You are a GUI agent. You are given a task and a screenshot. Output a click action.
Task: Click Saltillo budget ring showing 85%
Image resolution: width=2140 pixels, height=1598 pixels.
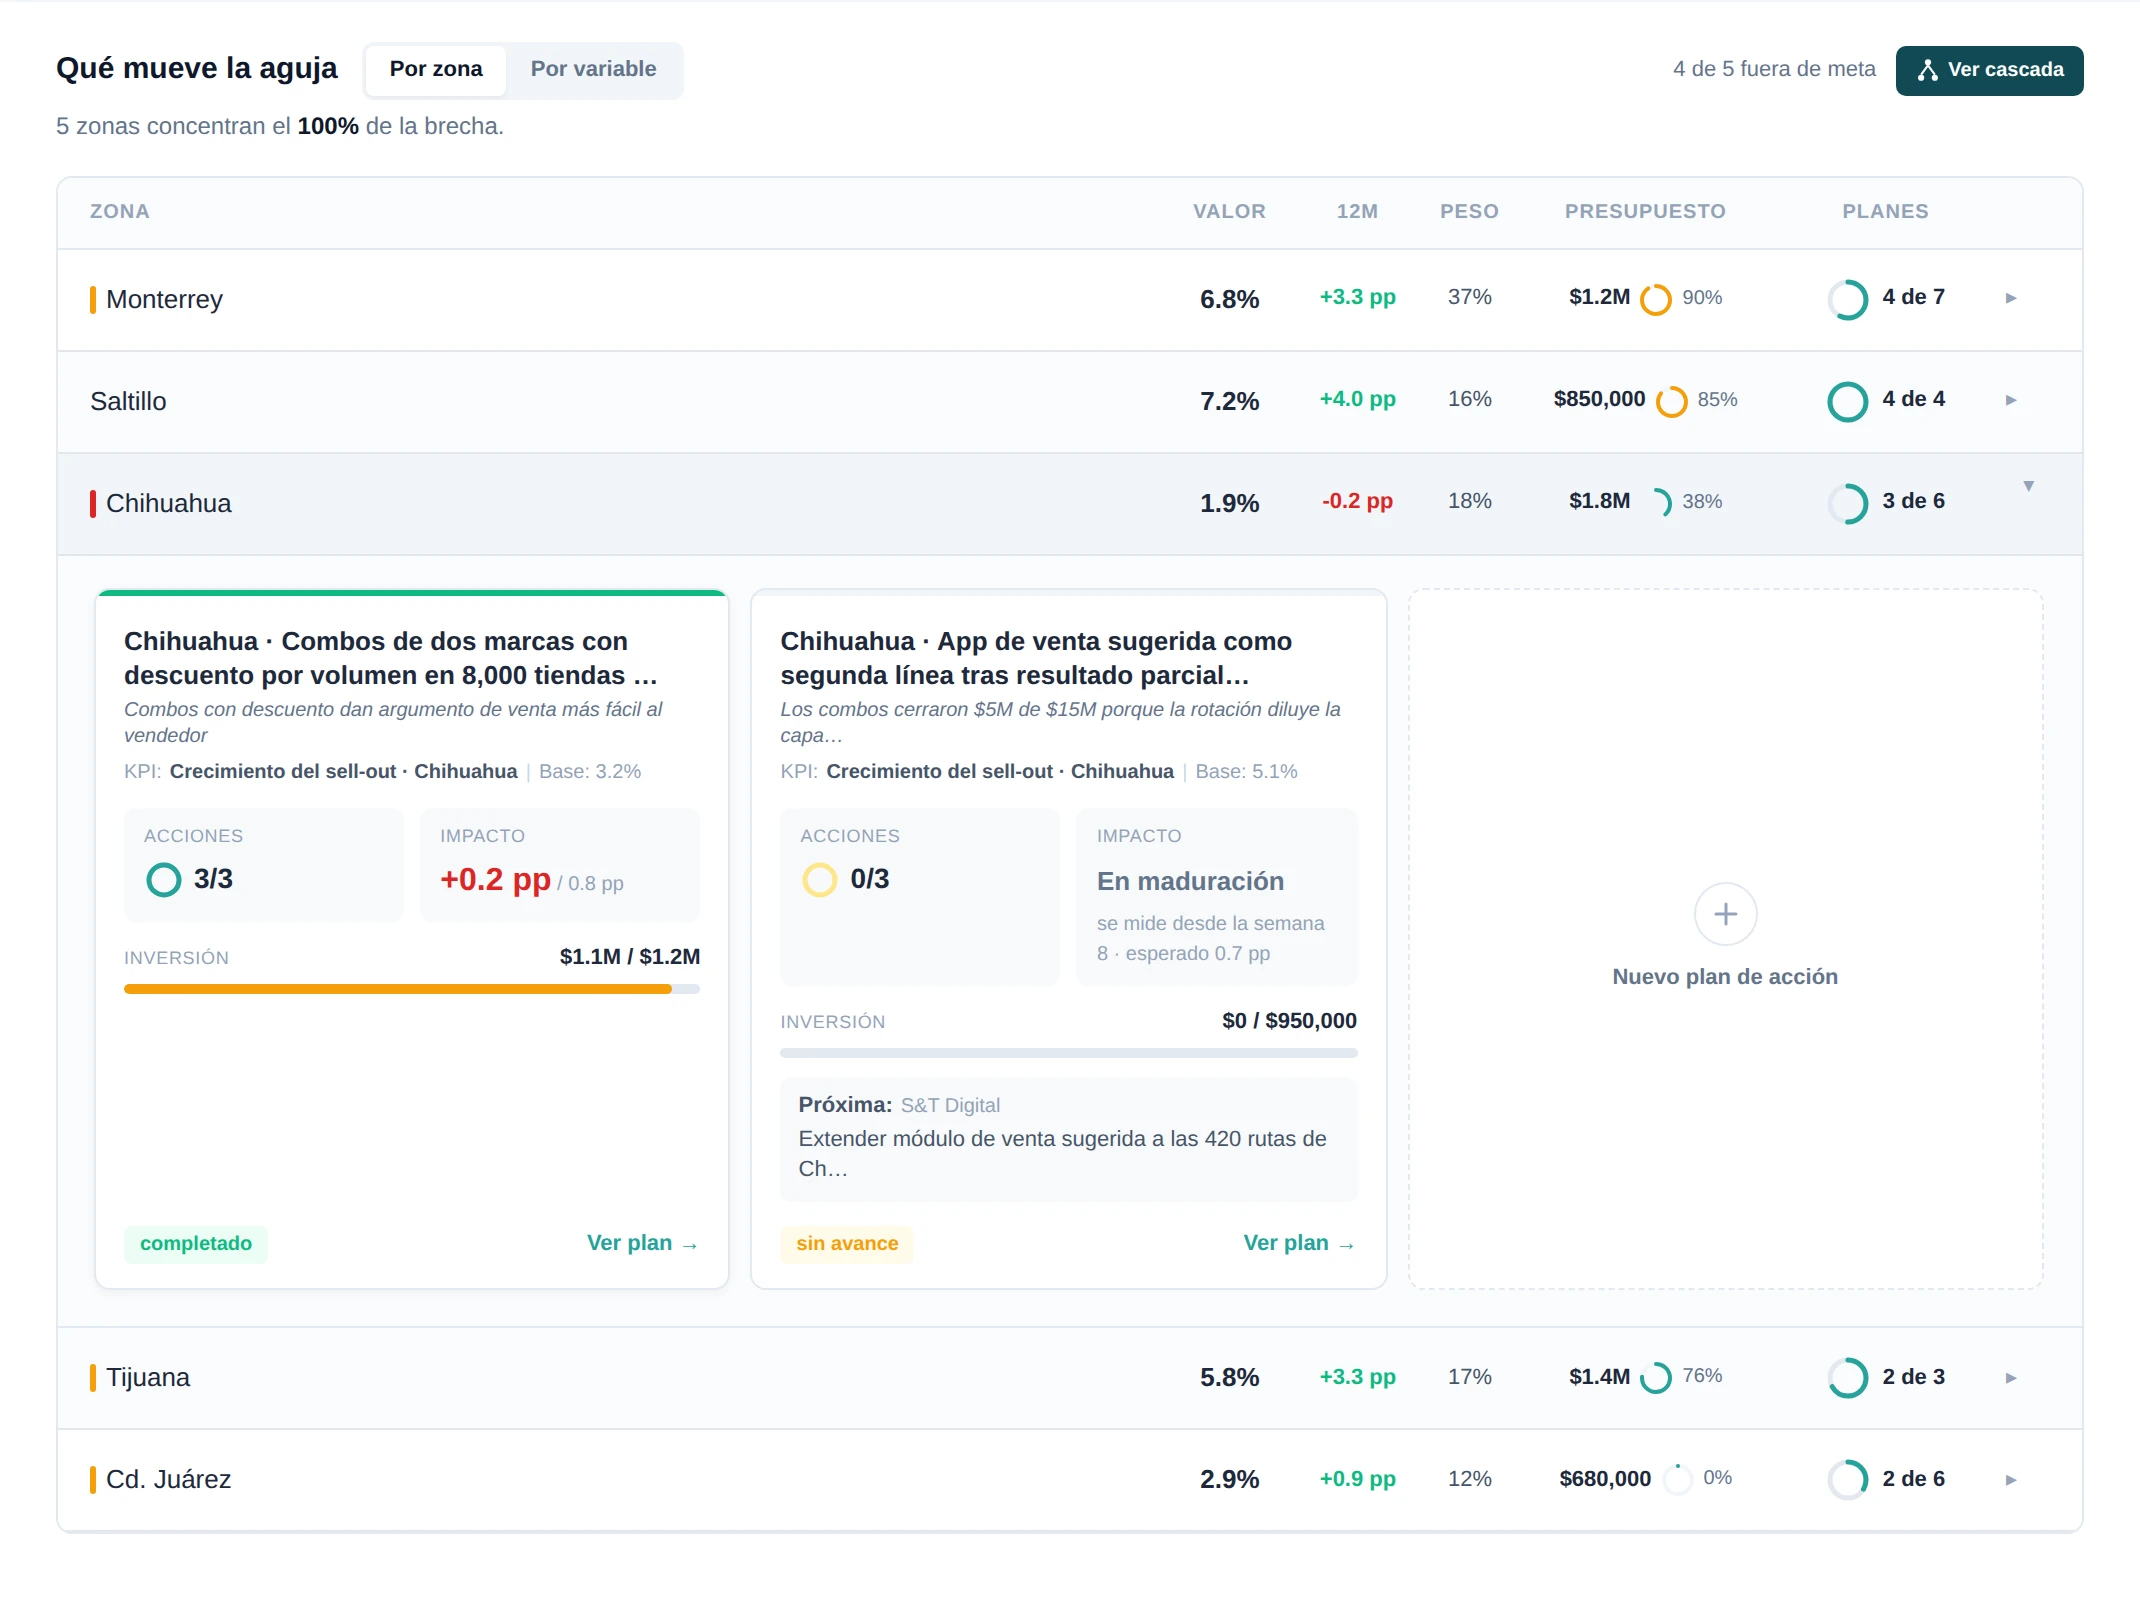[x=1671, y=401]
